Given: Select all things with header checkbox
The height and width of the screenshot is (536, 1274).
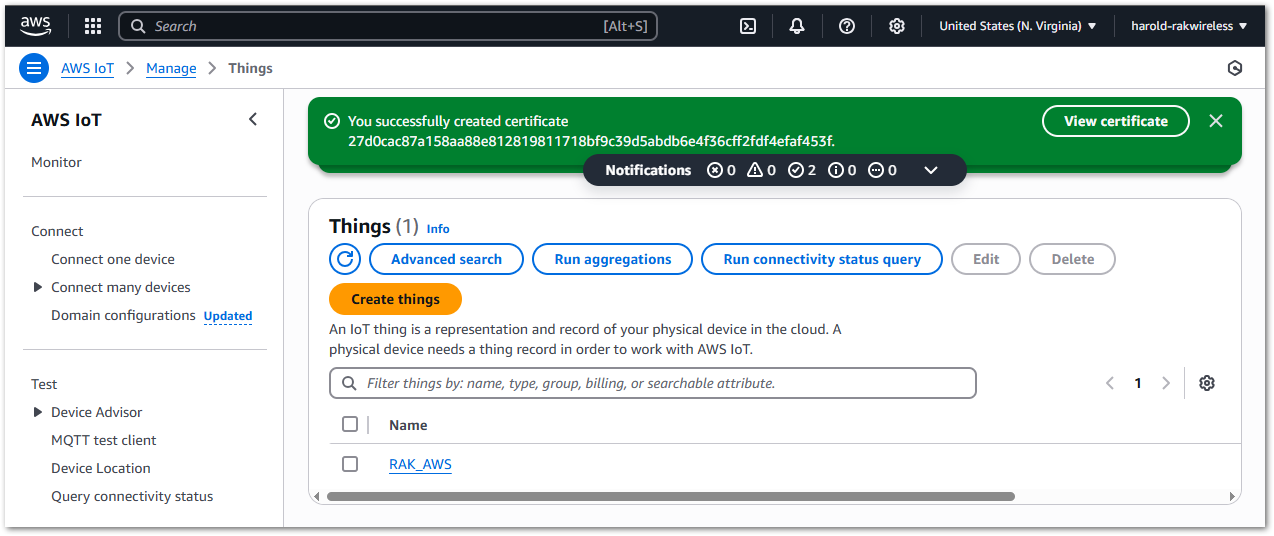Looking at the screenshot, I should tap(350, 424).
